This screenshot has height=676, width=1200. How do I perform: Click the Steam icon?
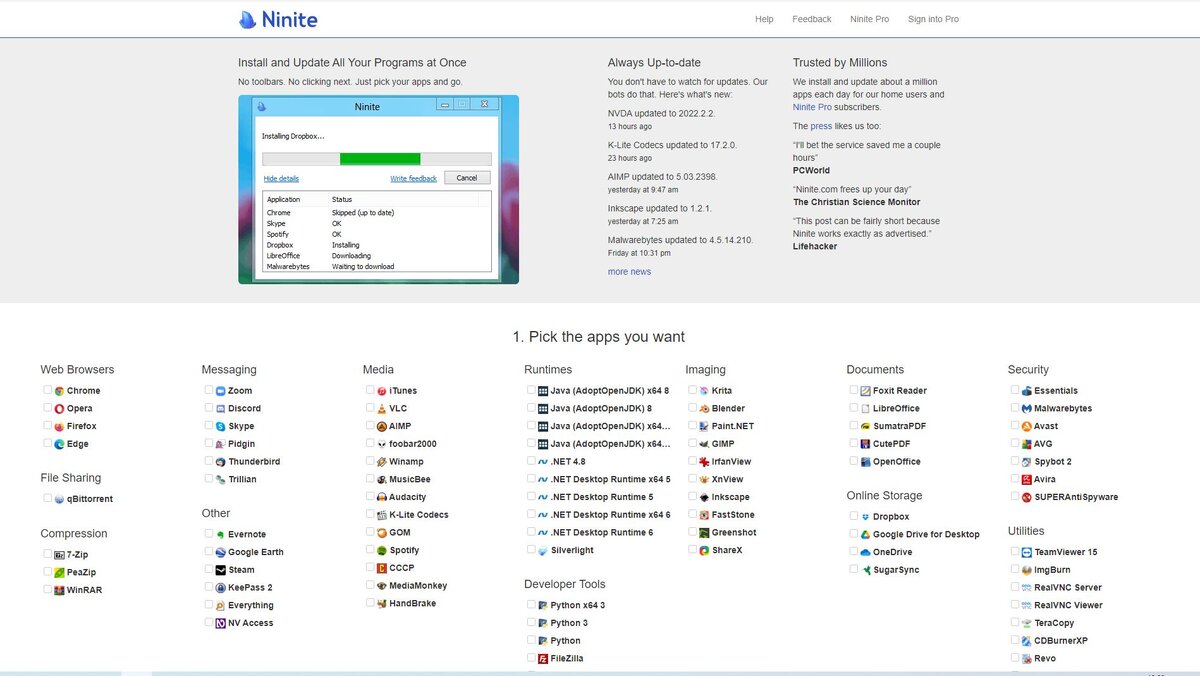point(221,570)
